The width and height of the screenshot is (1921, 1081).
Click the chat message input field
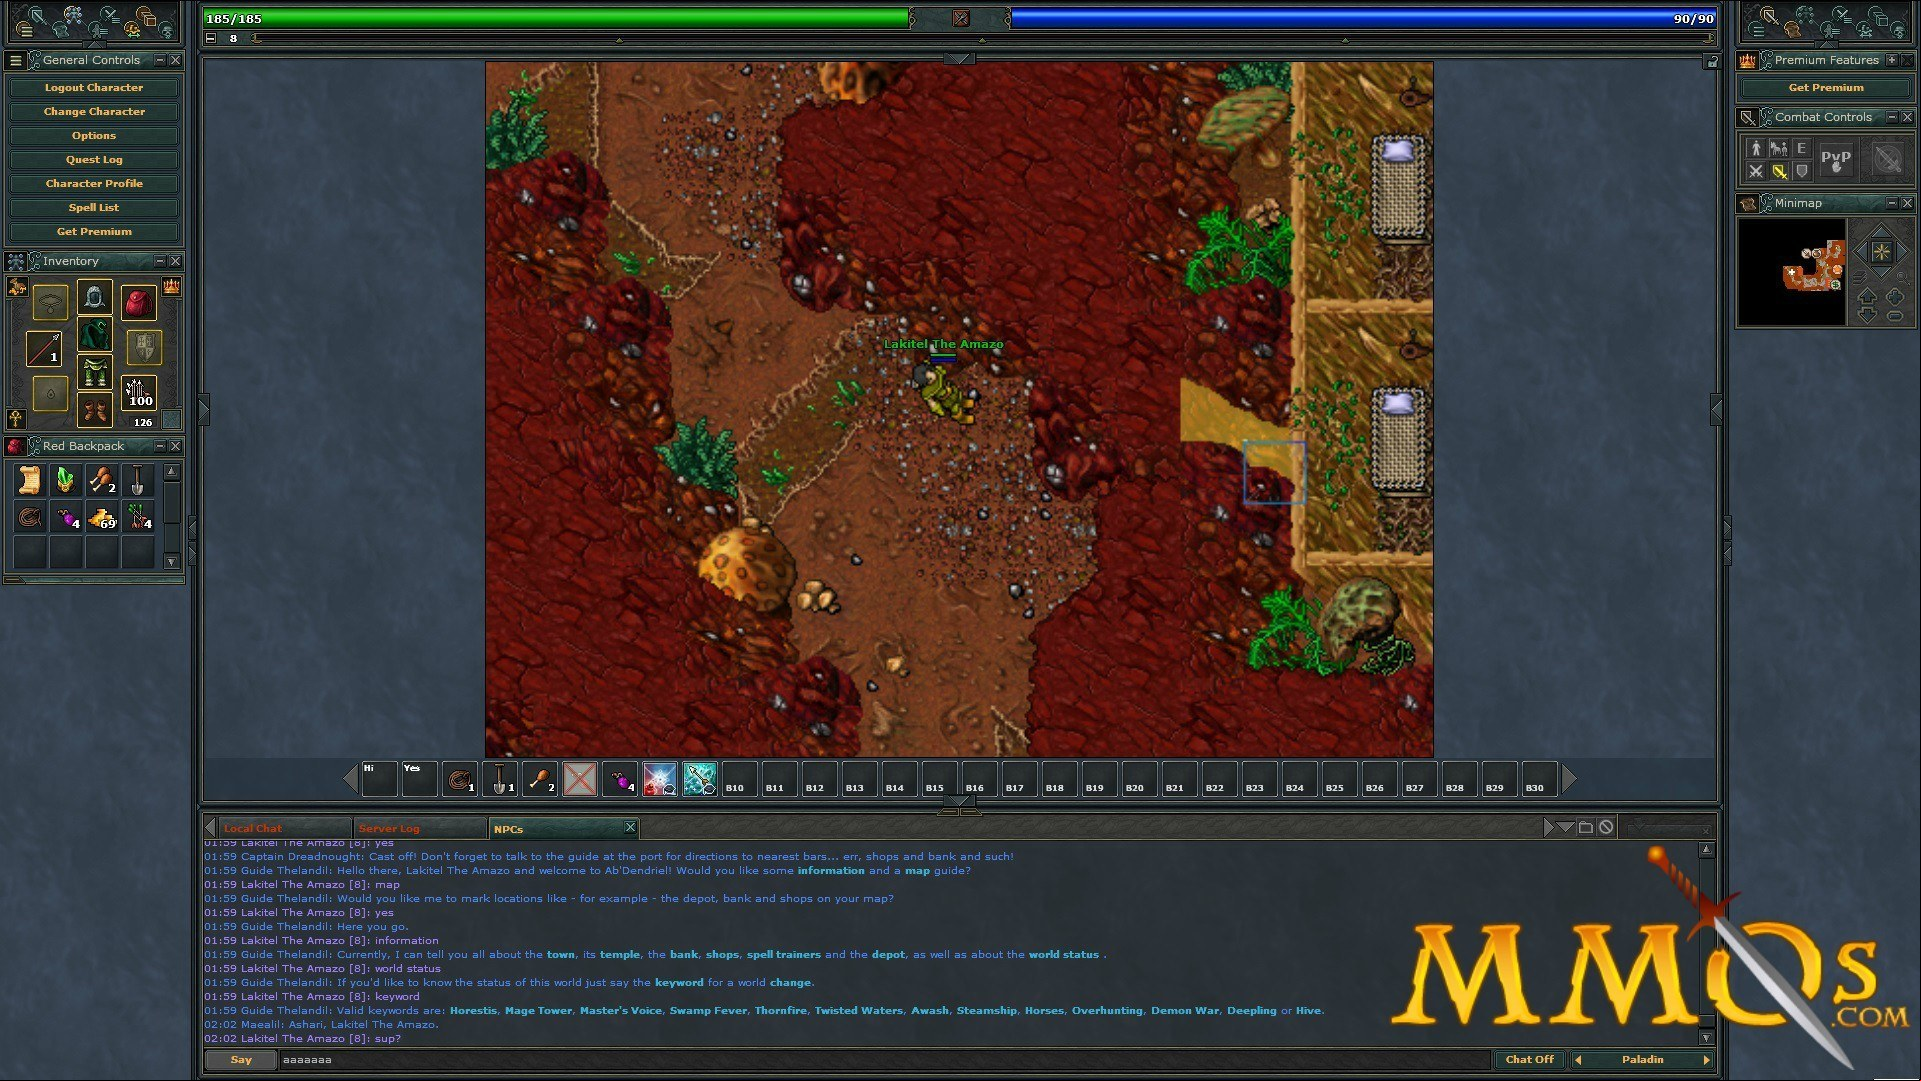(x=884, y=1060)
